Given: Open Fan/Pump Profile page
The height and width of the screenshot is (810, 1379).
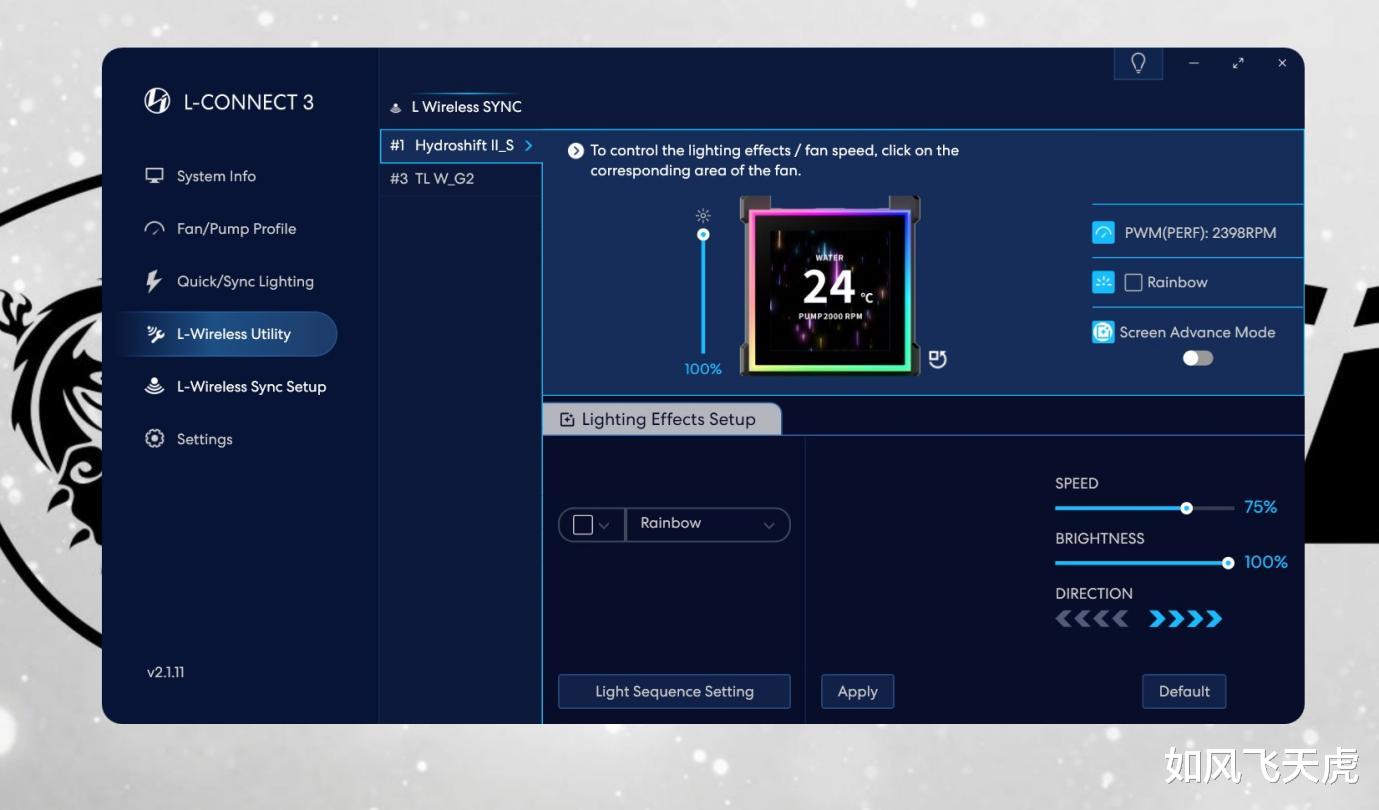Looking at the screenshot, I should click(x=236, y=229).
